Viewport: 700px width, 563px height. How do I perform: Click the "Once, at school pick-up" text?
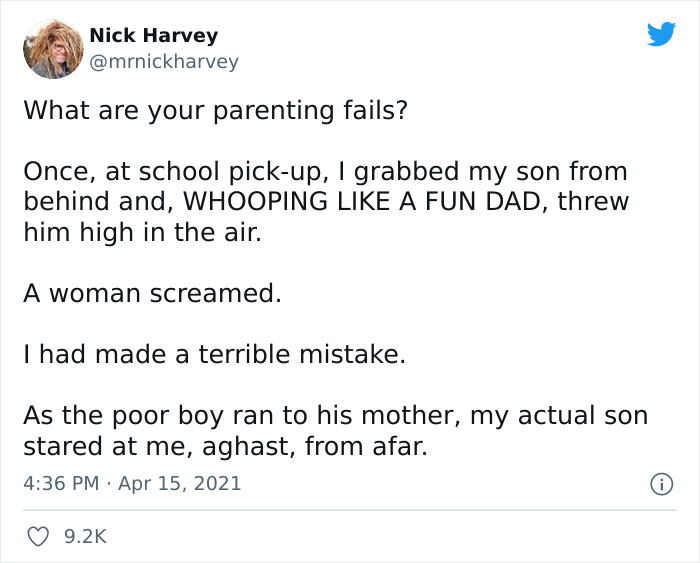[x=161, y=172]
